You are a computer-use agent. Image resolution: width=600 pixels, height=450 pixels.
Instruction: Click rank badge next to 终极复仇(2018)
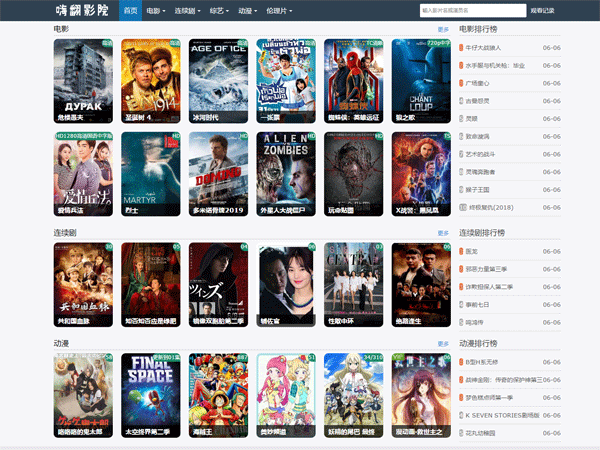click(461, 207)
